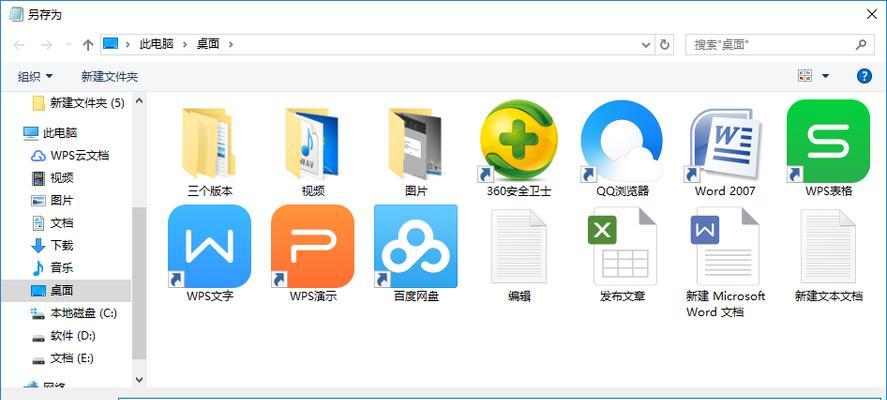Select 此电脑 in navigation tree
887x400 pixels.
[x=50, y=133]
